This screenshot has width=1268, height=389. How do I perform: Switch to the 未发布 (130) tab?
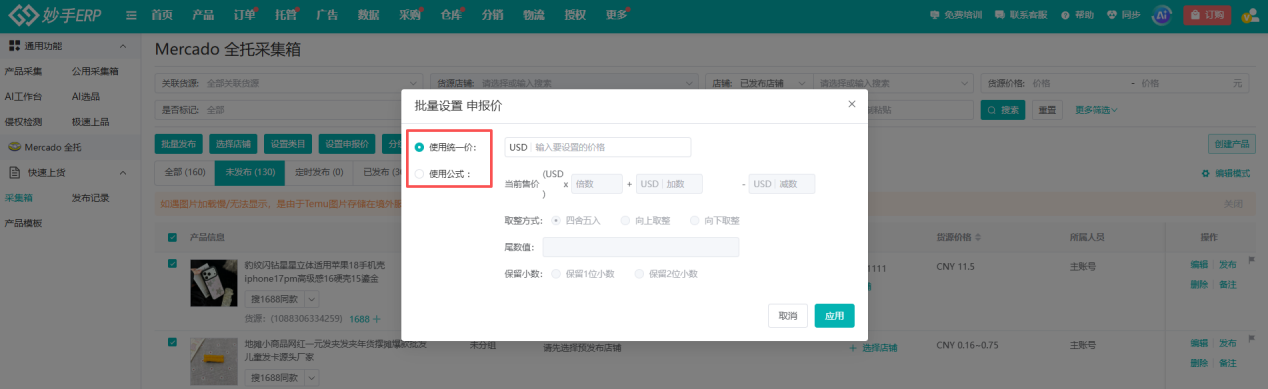pyautogui.click(x=250, y=172)
